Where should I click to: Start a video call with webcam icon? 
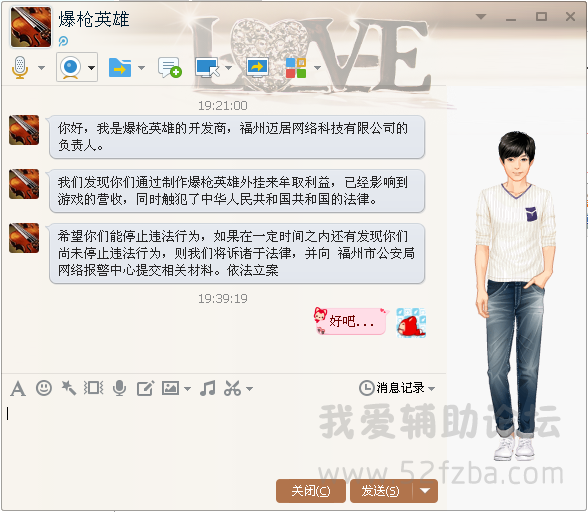(70, 68)
